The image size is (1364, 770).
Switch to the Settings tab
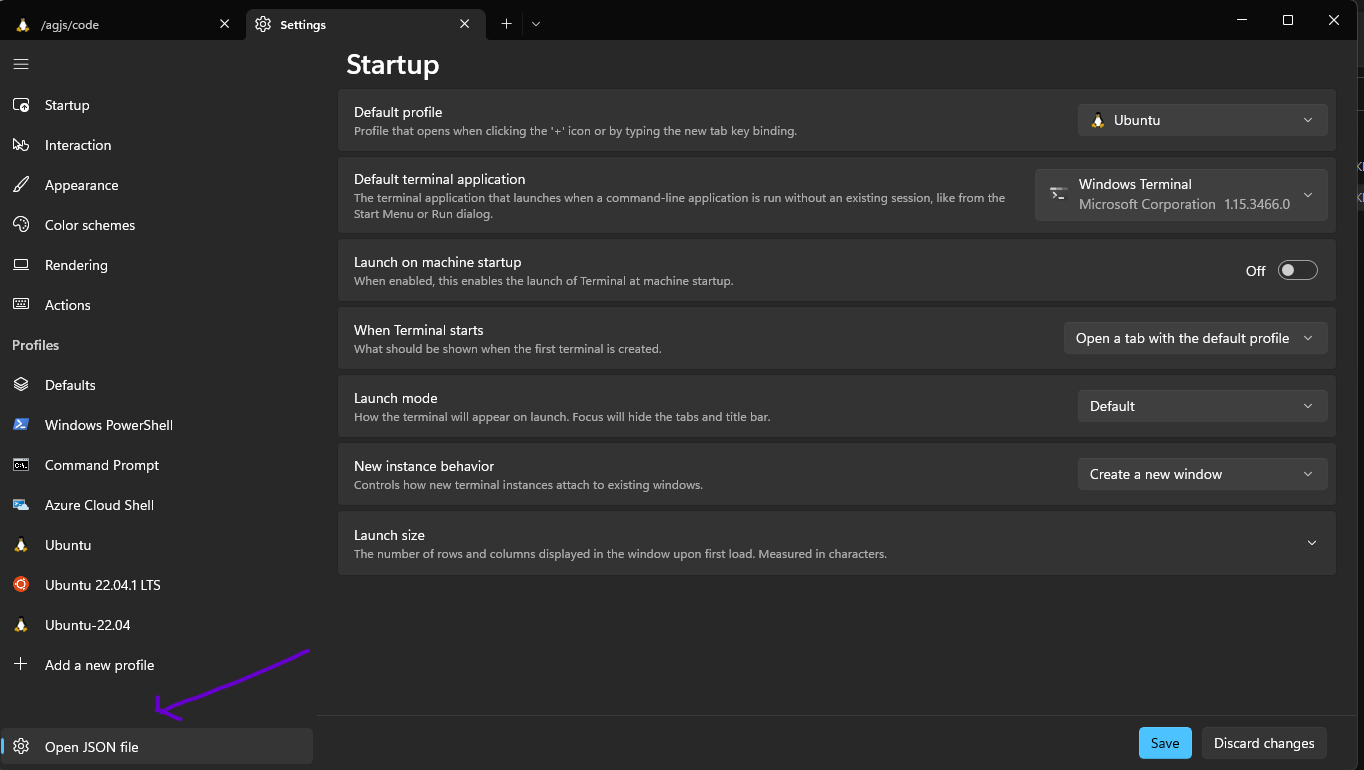click(x=364, y=24)
